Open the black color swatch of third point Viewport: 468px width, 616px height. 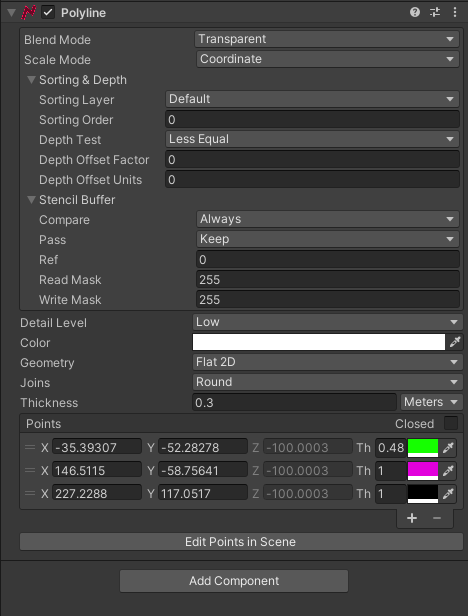click(423, 494)
